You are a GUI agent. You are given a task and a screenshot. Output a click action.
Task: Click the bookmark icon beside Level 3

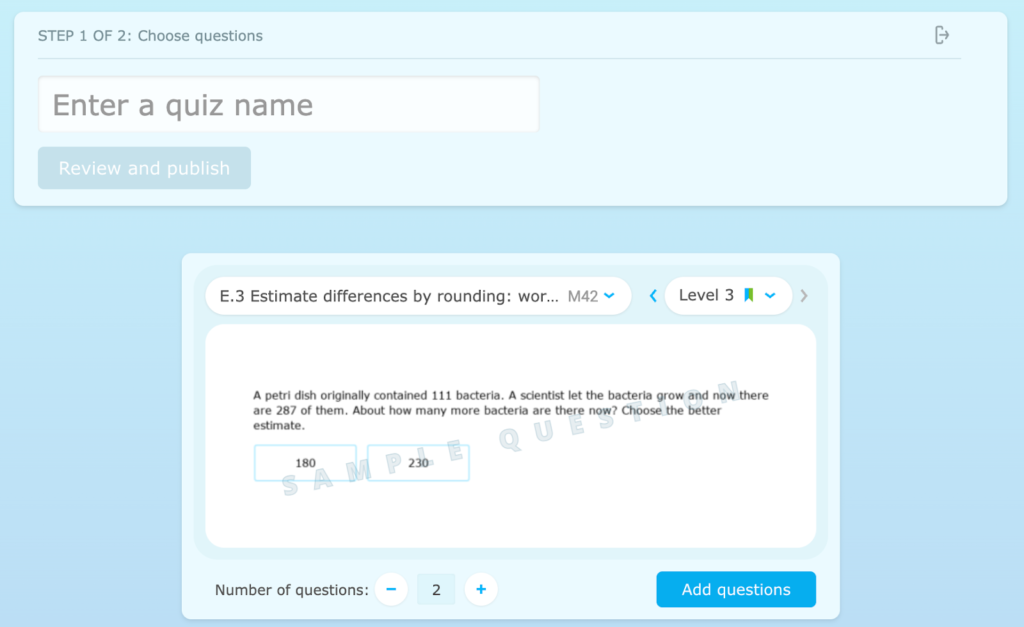(748, 296)
